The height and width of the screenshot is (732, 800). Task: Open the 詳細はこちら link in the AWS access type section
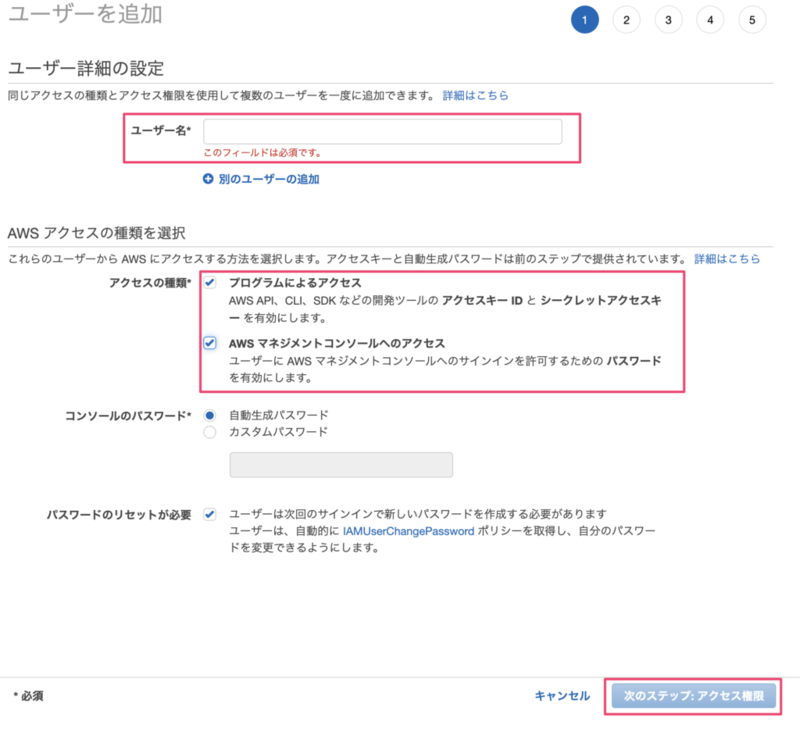click(727, 259)
